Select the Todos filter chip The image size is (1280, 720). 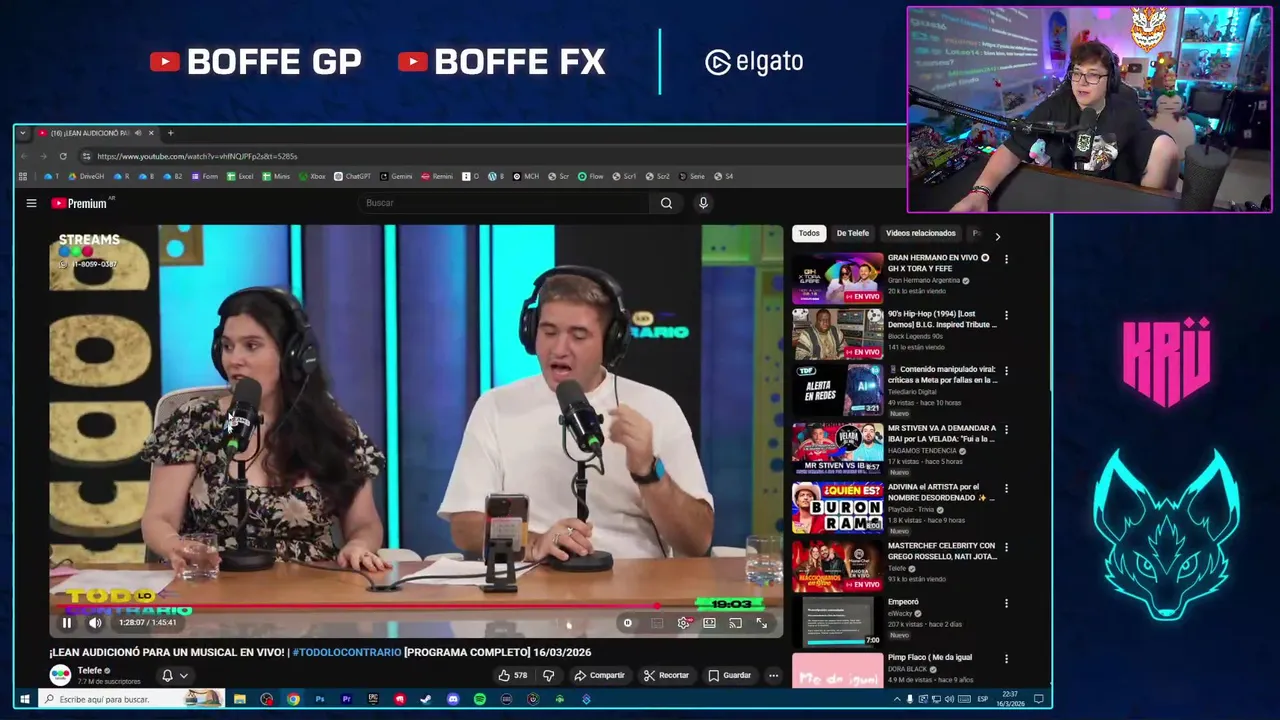tap(809, 233)
